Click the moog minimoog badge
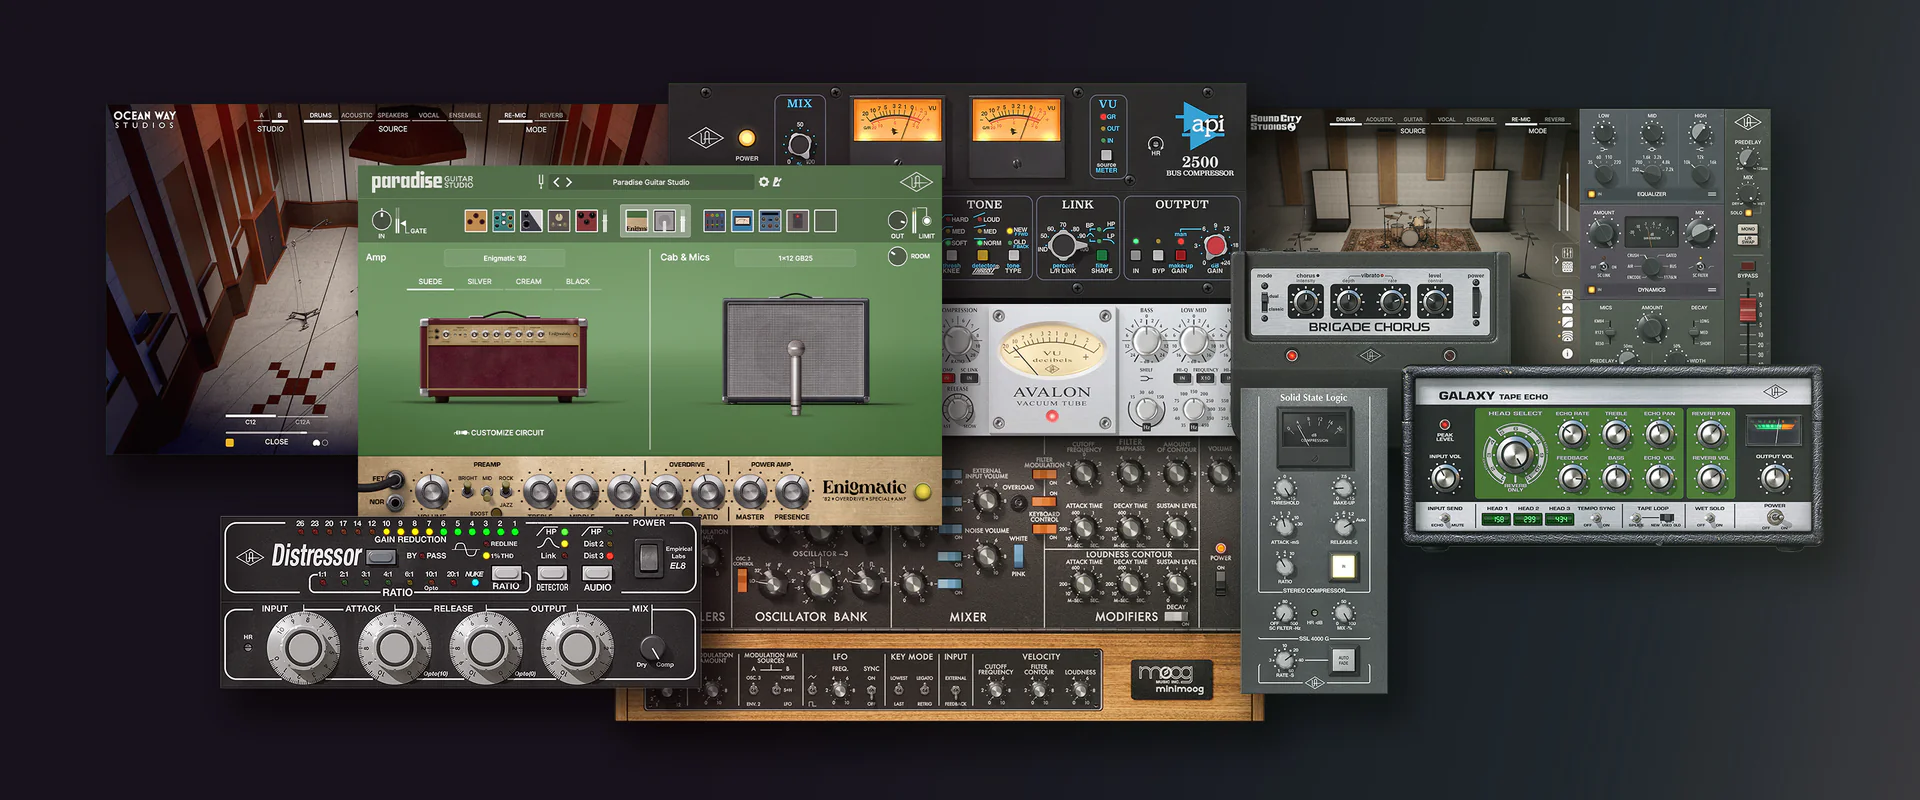Image resolution: width=1920 pixels, height=800 pixels. pos(1173,678)
